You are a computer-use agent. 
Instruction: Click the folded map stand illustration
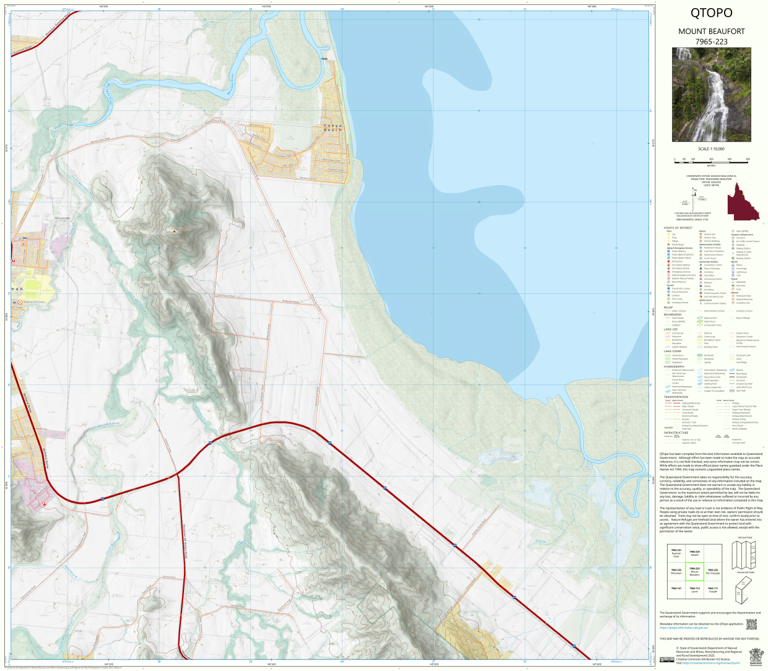coord(744,590)
